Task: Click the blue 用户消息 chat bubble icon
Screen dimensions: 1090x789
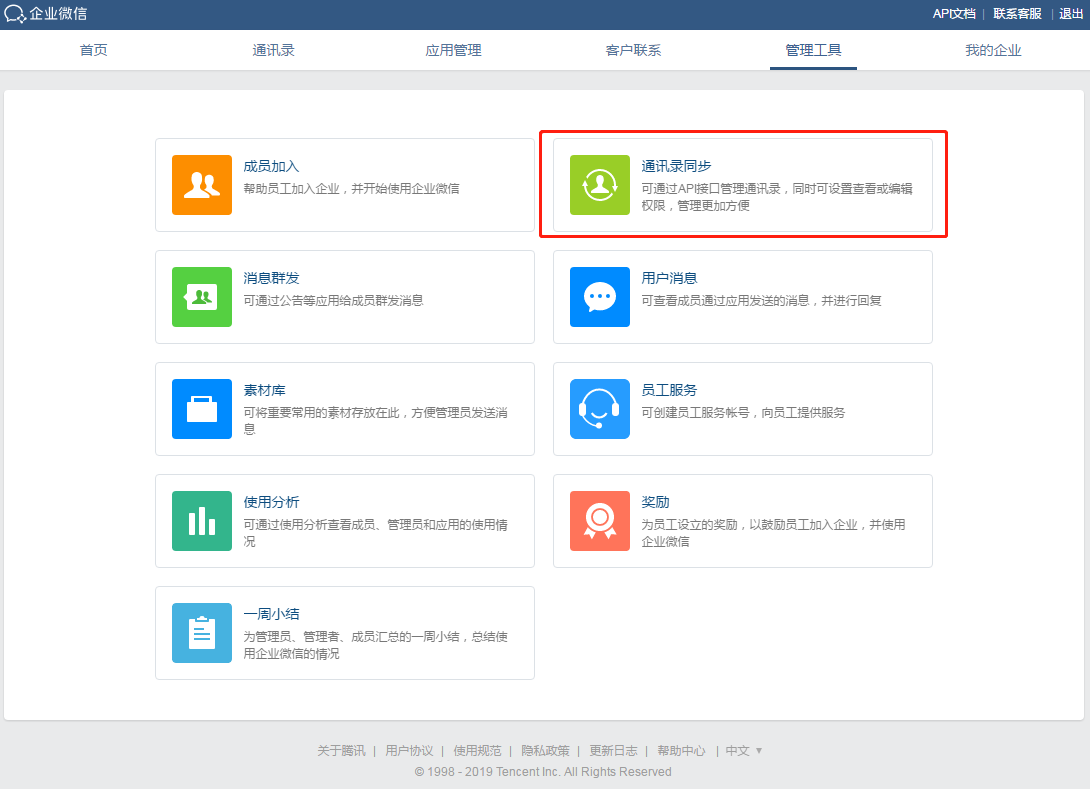Action: click(x=600, y=297)
